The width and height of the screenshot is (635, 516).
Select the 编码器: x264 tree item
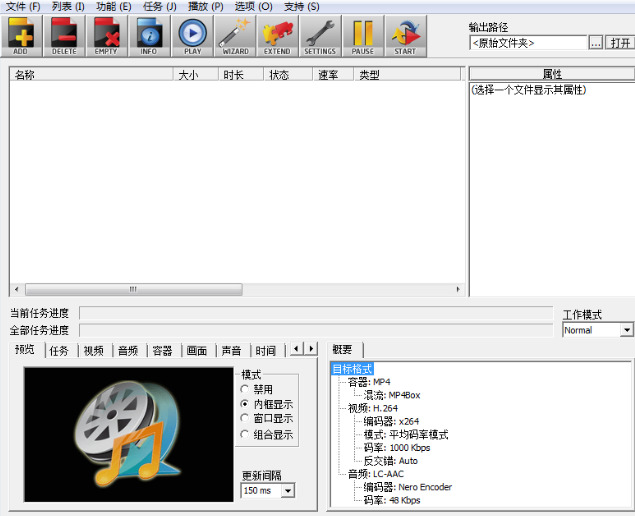click(391, 421)
